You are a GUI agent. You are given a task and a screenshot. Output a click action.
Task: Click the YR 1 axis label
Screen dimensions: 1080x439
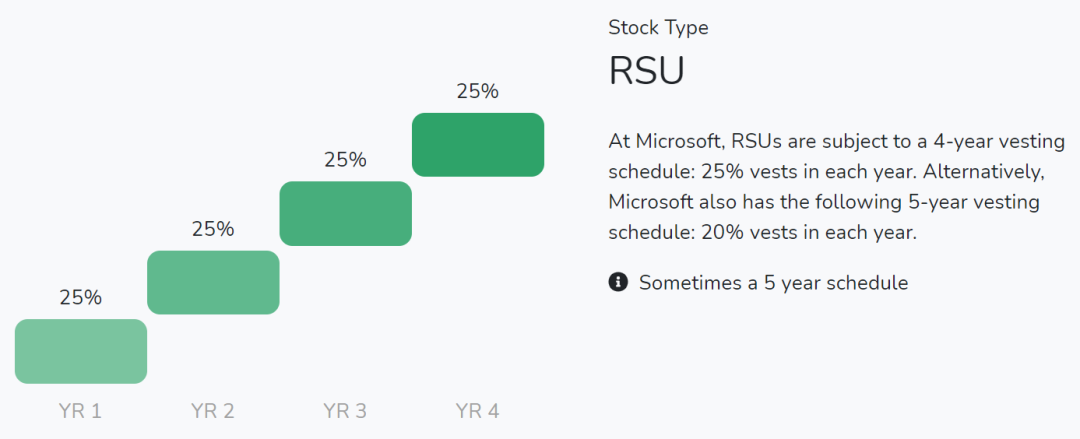[81, 411]
